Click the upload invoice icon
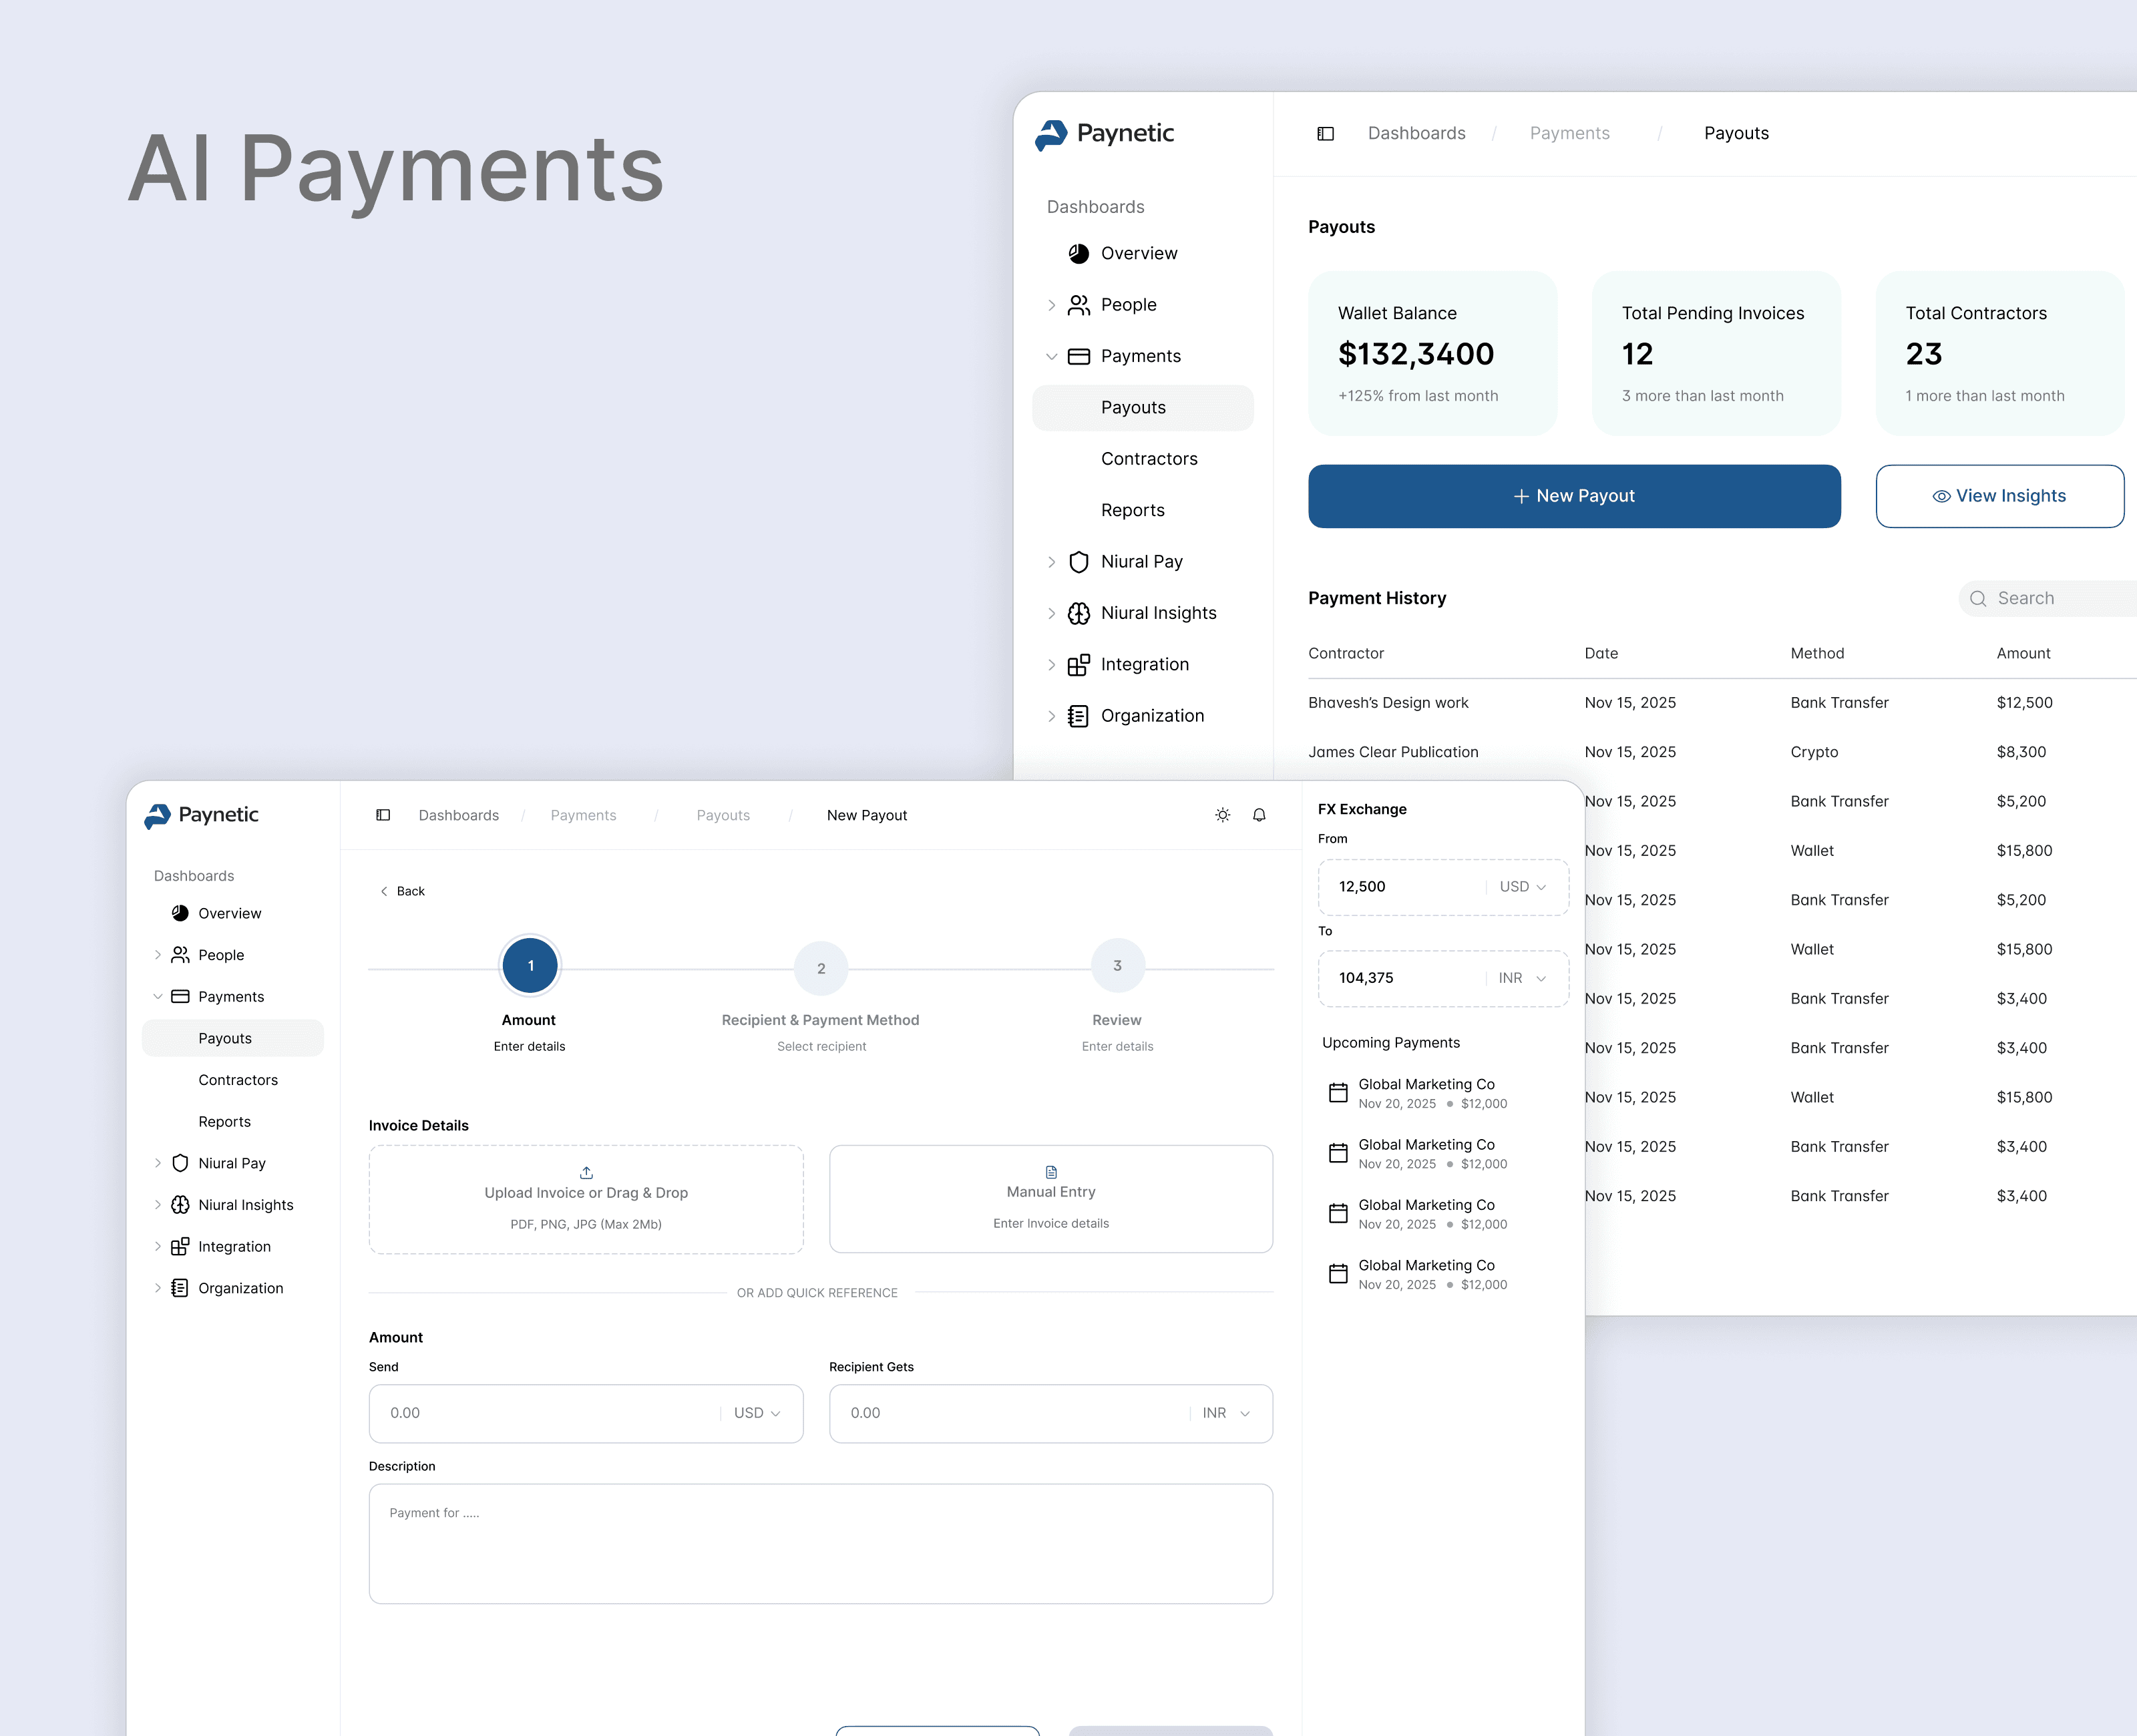The image size is (2137, 1736). point(586,1172)
